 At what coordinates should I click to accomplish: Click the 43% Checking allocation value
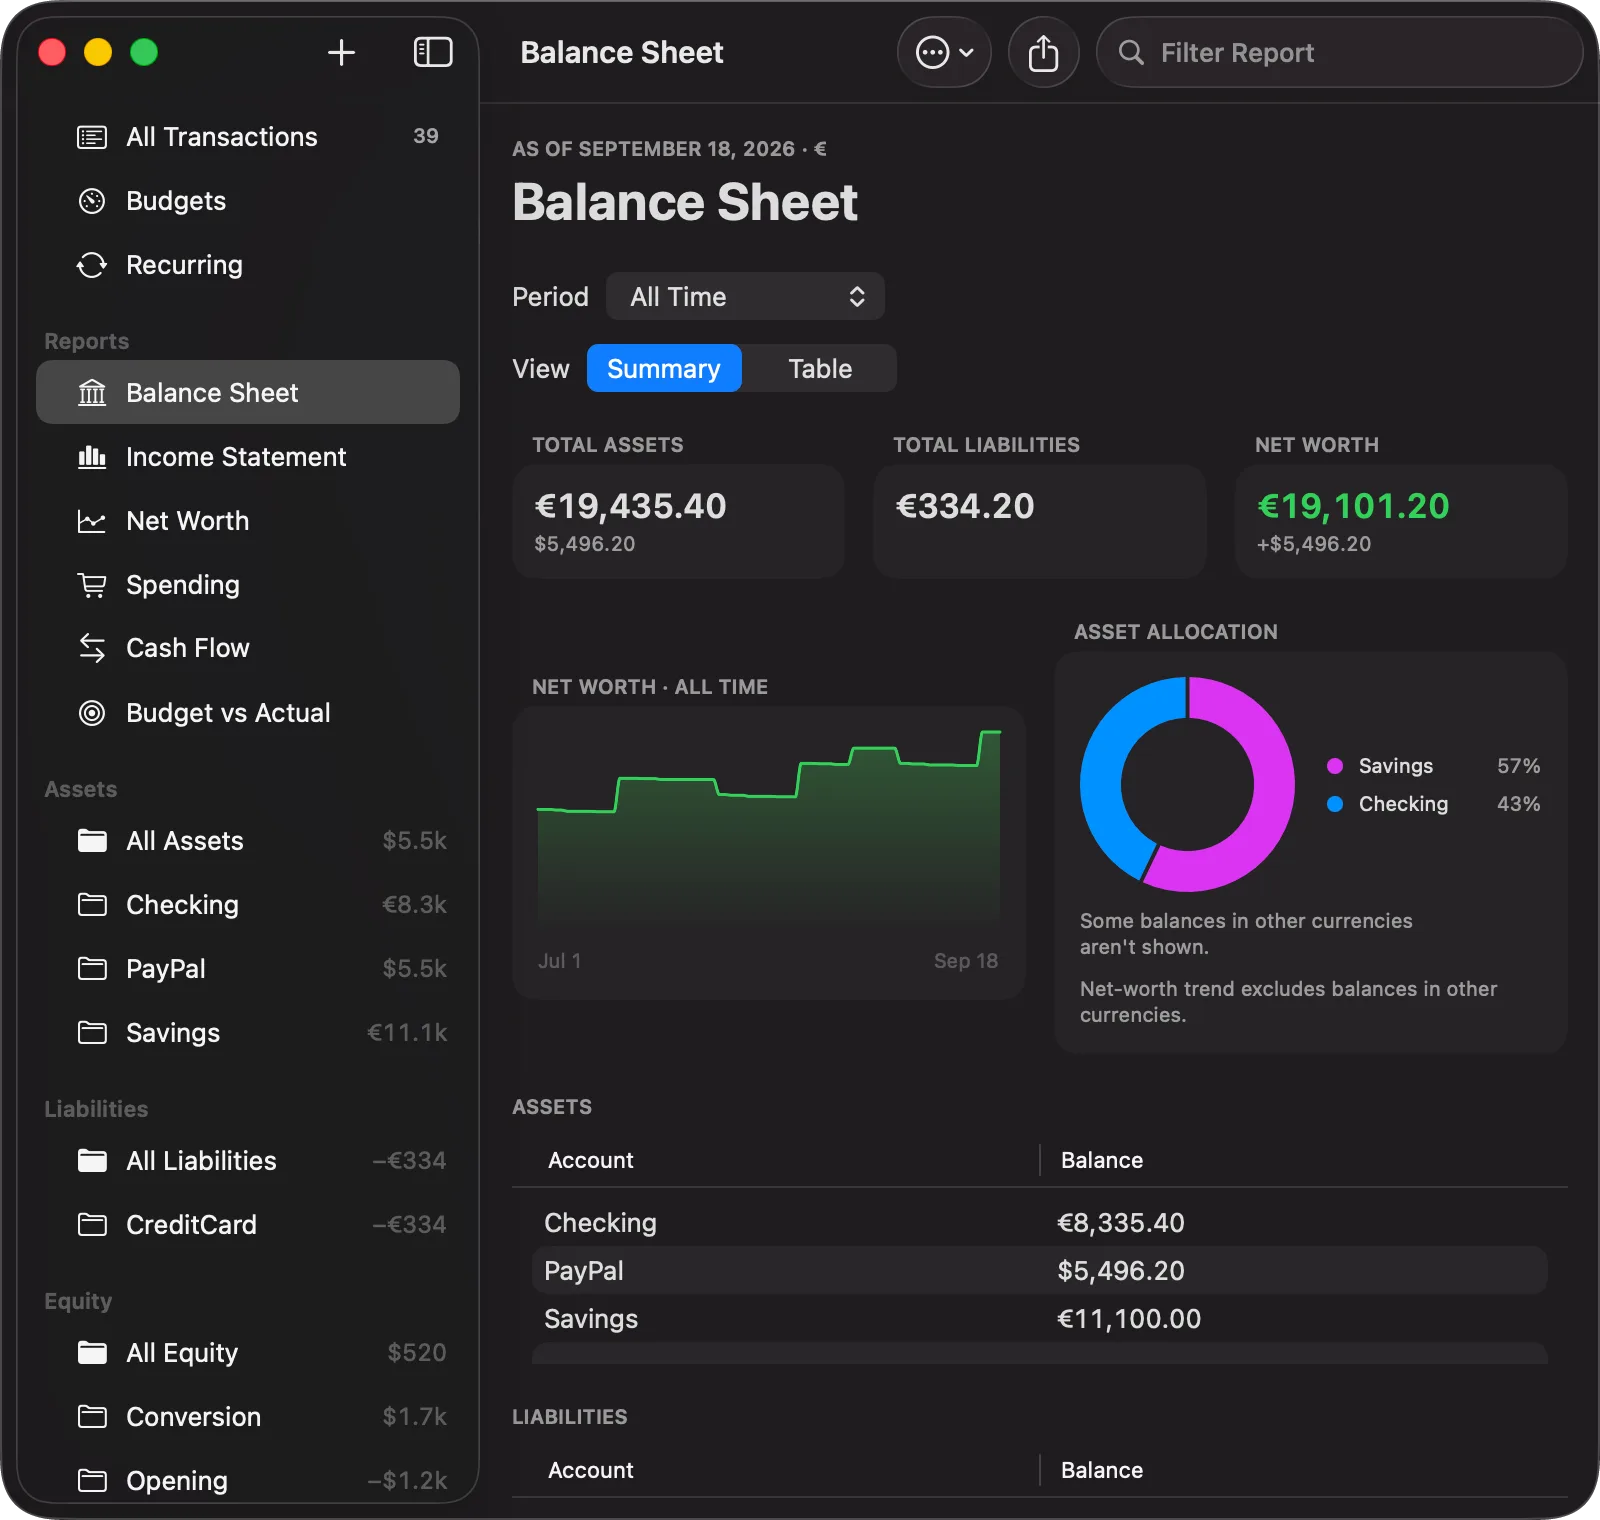[x=1518, y=804]
